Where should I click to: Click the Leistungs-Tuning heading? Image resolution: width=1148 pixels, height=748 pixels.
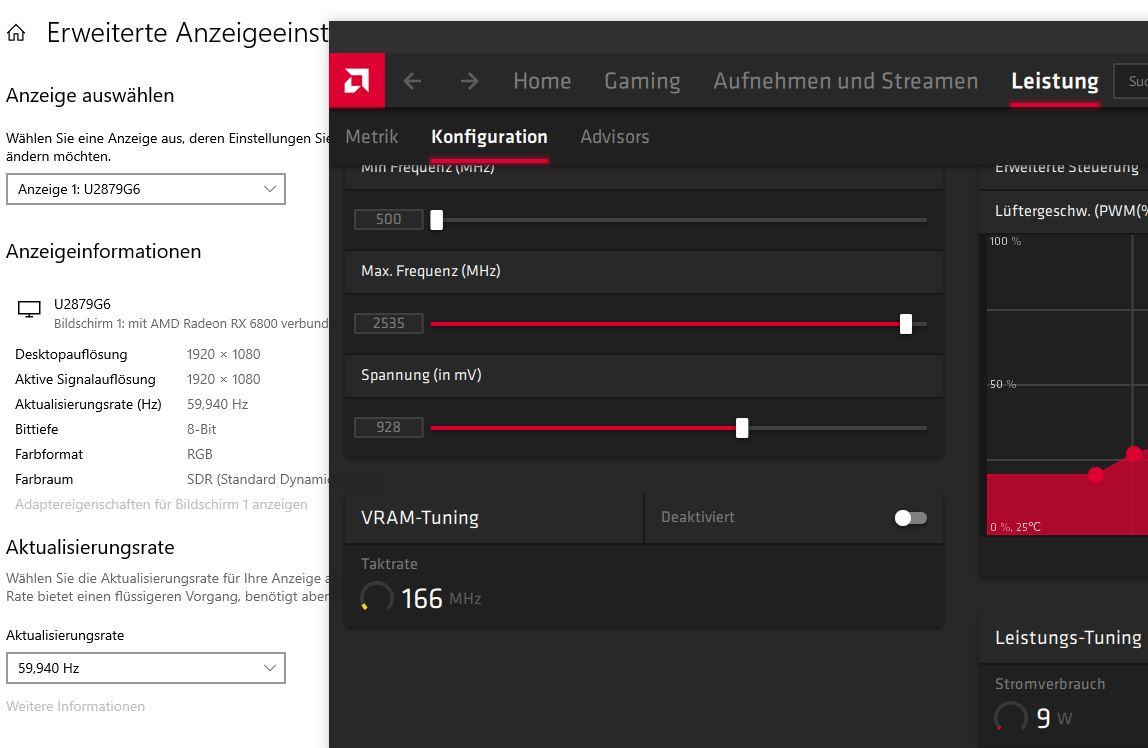pyautogui.click(x=1067, y=637)
